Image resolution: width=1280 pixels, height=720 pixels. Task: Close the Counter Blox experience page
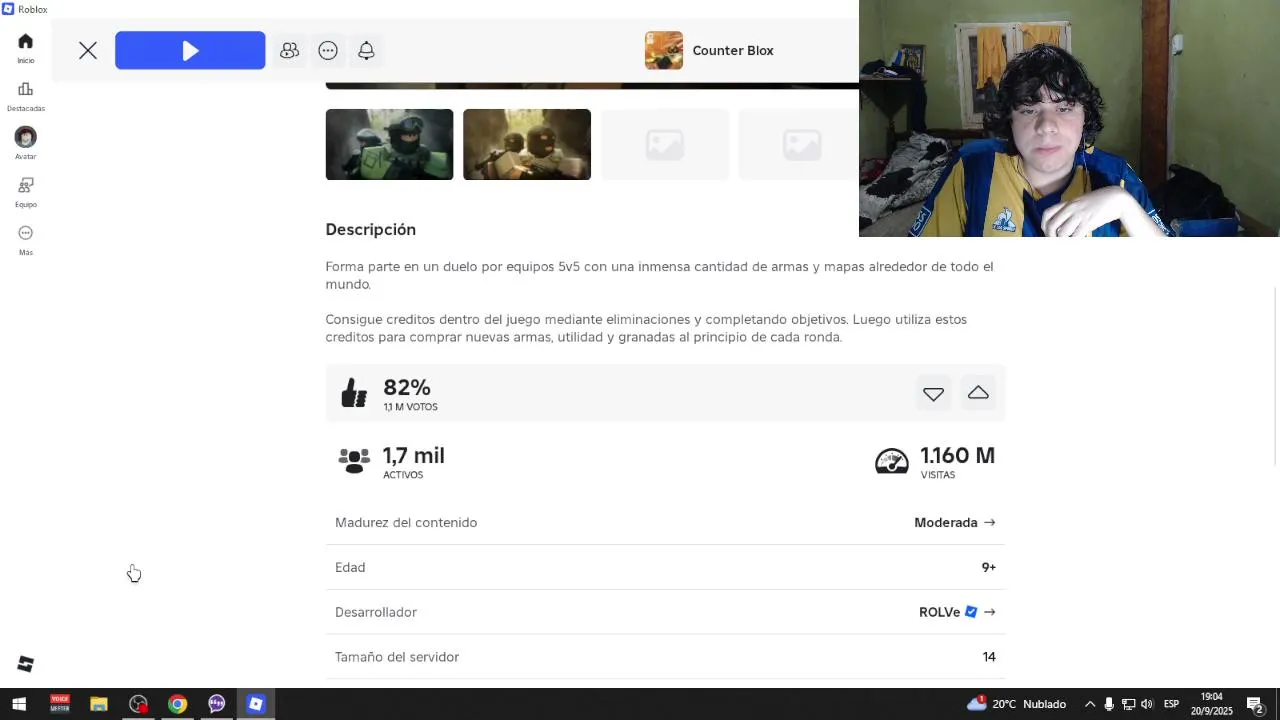coord(88,51)
